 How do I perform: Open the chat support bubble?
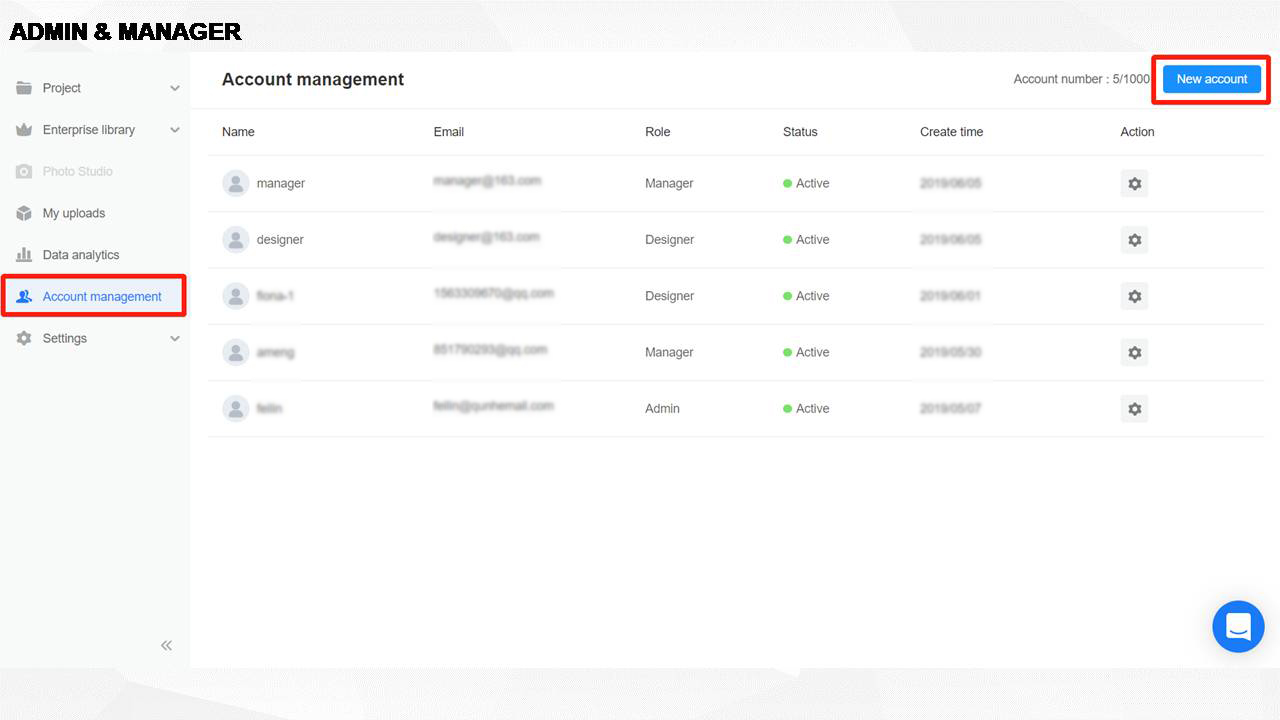point(1238,626)
